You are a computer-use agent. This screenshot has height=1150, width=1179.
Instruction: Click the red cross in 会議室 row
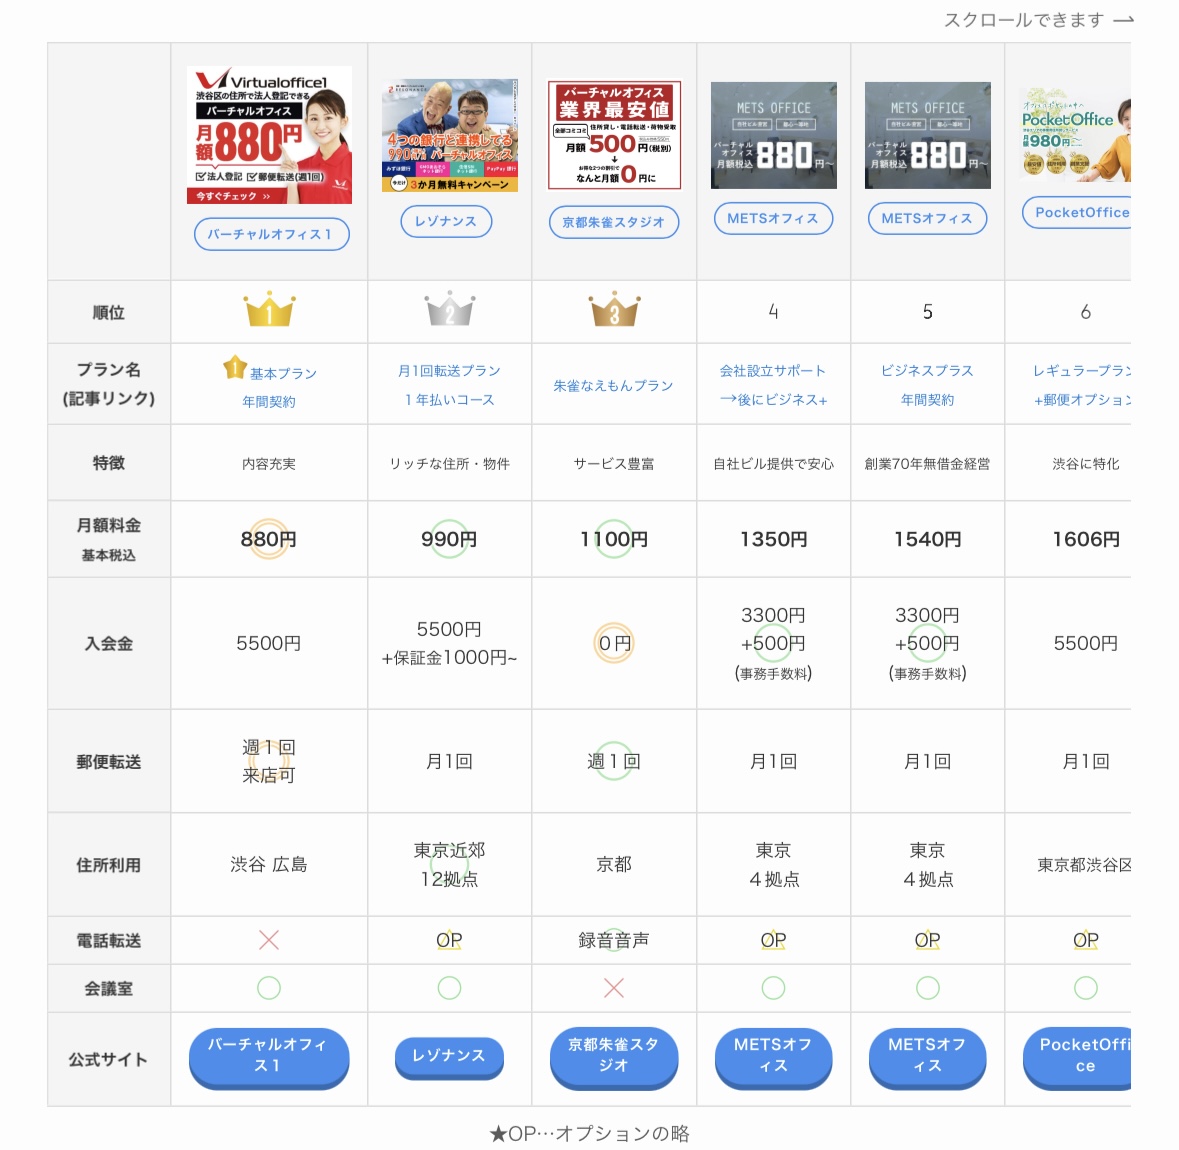pos(614,988)
